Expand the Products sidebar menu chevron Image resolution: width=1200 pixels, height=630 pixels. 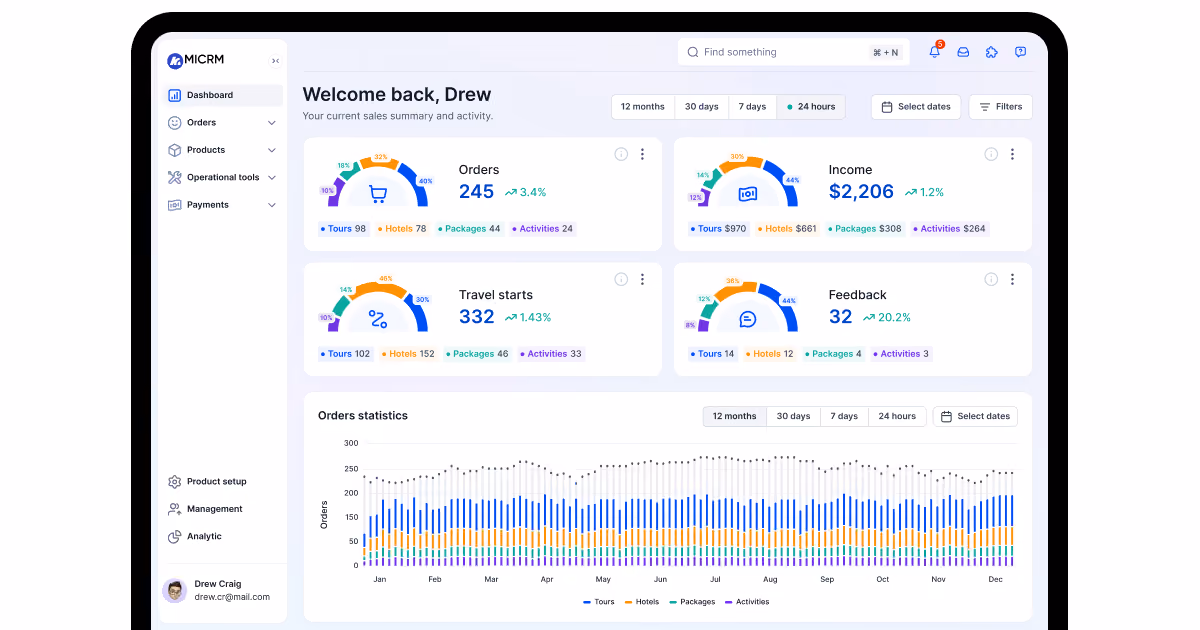(x=271, y=150)
